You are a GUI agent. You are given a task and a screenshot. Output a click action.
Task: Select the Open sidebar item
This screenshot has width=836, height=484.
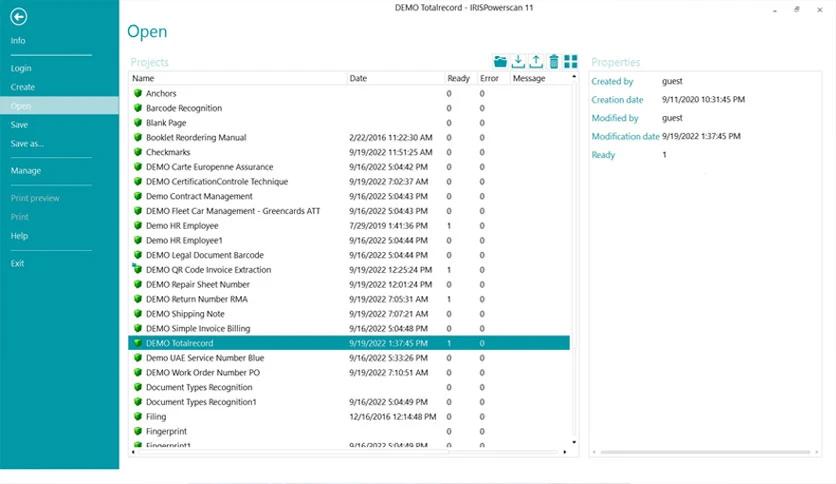59,106
